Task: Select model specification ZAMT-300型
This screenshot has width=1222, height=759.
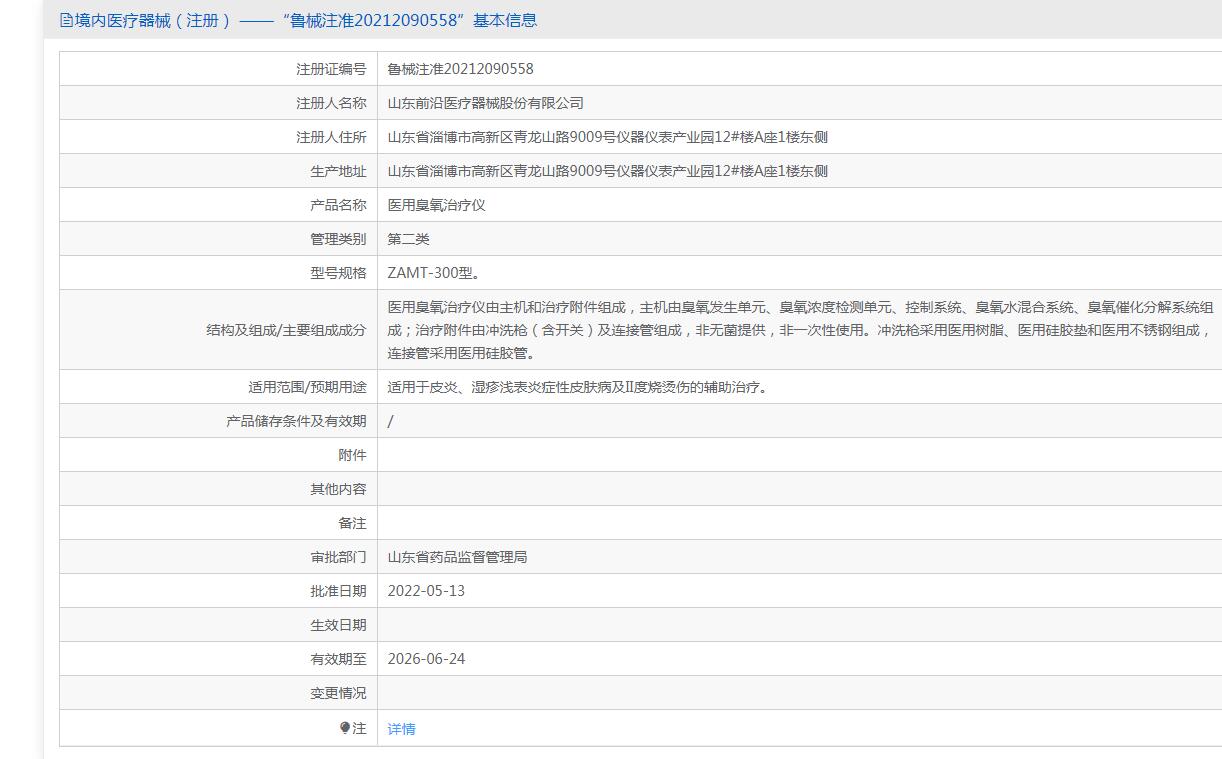Action: [x=434, y=273]
